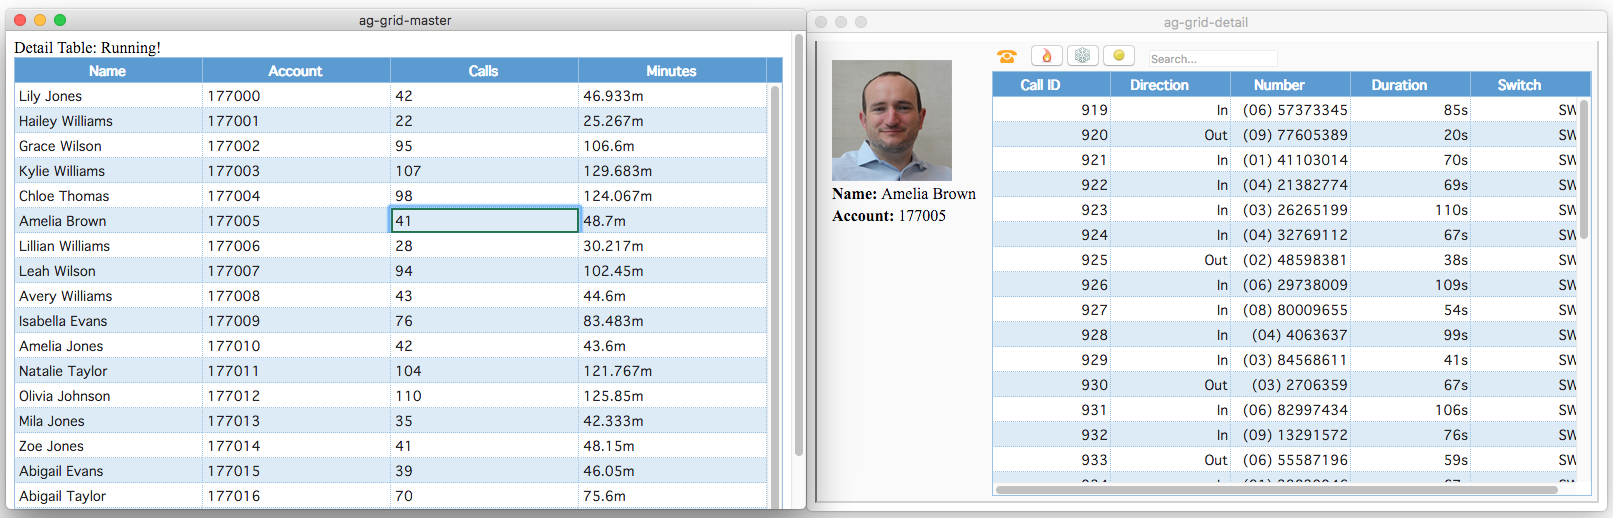1613x518 pixels.
Task: Select the 'Hailey Williams' name cell
Action: point(108,121)
